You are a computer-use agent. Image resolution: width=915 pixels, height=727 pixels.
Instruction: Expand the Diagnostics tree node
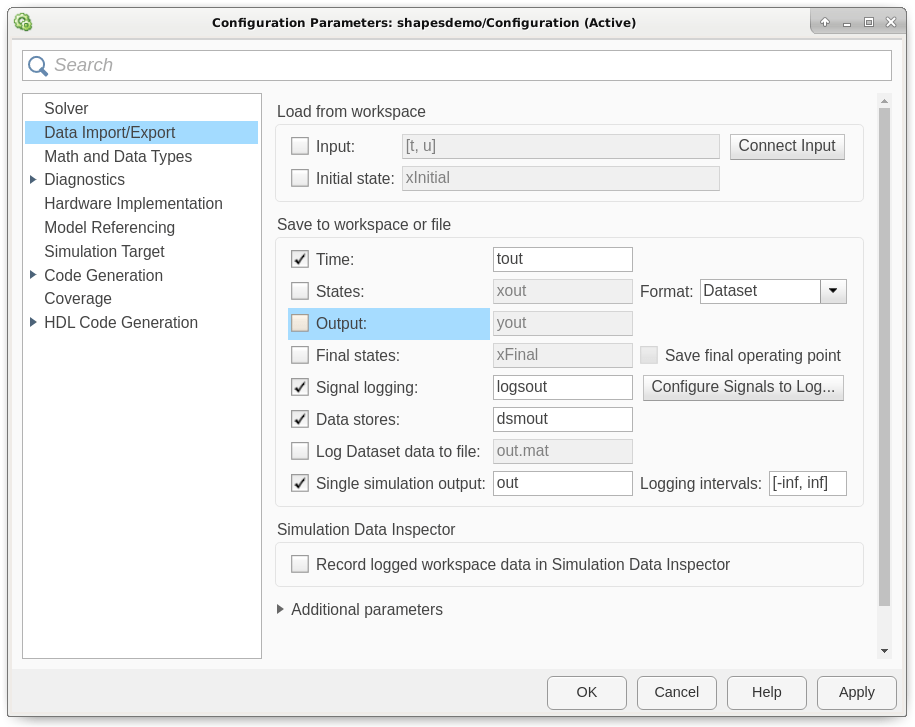(x=33, y=180)
